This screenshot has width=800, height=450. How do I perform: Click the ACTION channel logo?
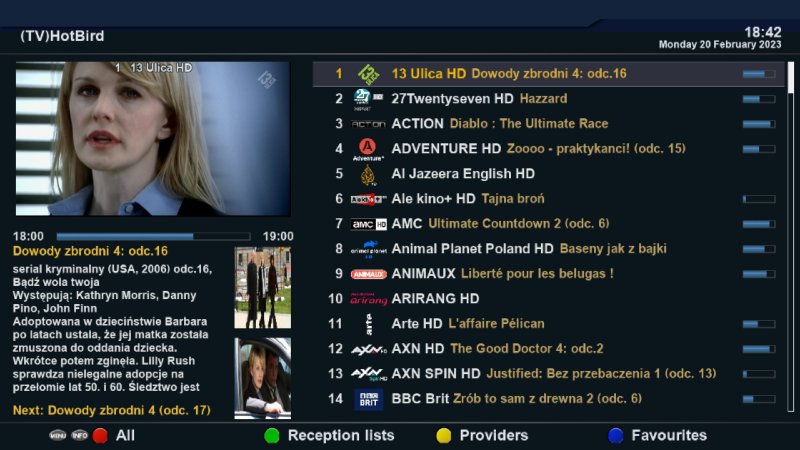[368, 124]
